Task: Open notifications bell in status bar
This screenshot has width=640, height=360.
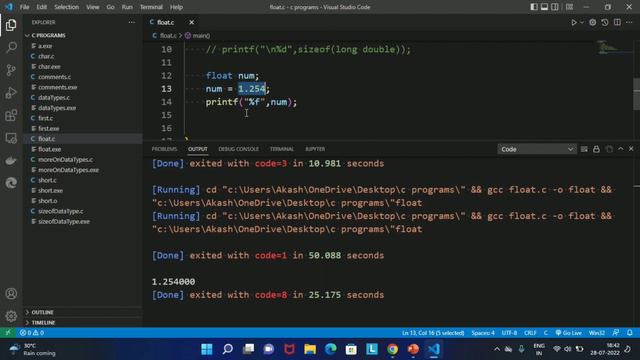Action: [630, 333]
